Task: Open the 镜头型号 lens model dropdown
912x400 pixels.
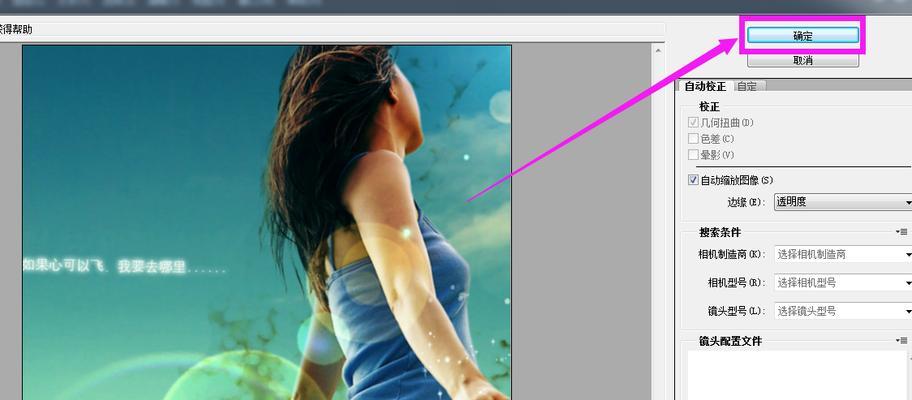Action: (x=843, y=311)
